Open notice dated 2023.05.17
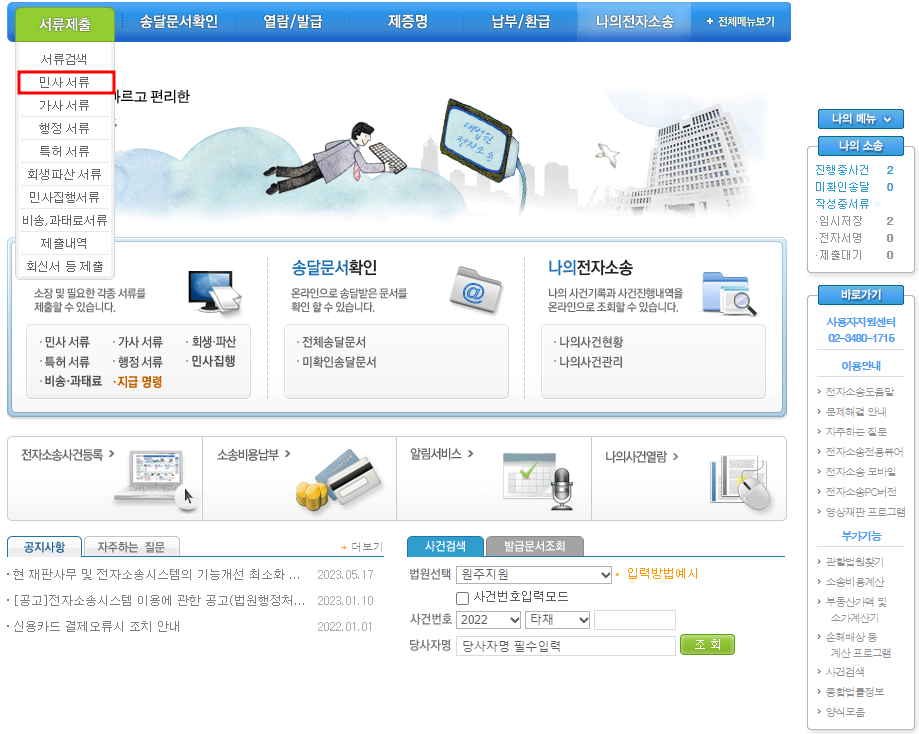The image size is (919, 734). pyautogui.click(x=156, y=575)
